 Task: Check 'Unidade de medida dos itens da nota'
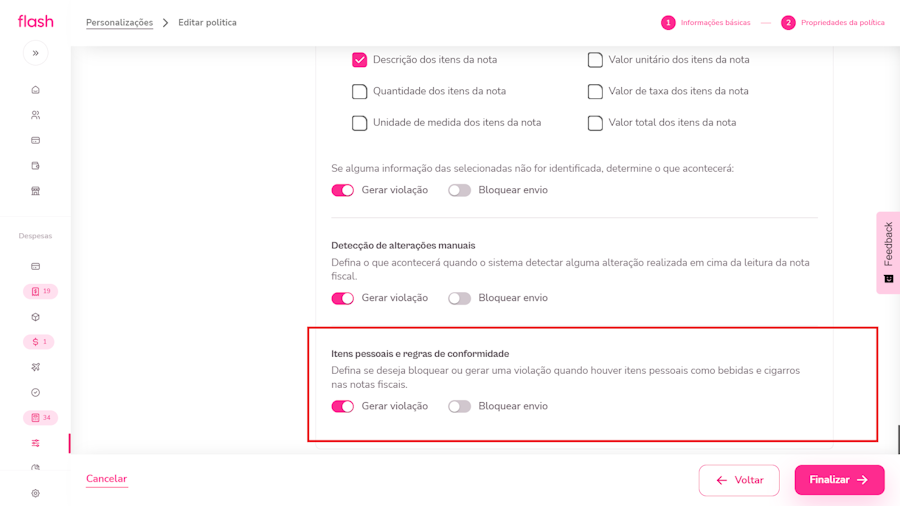click(359, 123)
